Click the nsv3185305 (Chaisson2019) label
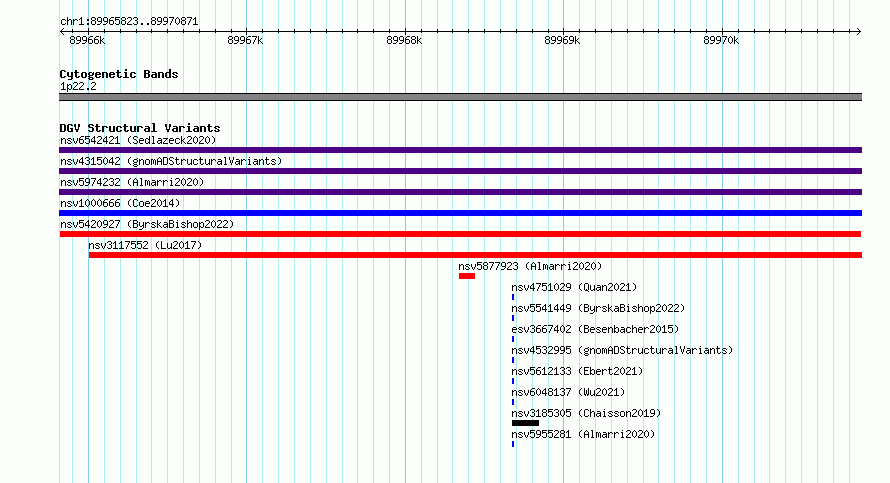 pyautogui.click(x=586, y=413)
